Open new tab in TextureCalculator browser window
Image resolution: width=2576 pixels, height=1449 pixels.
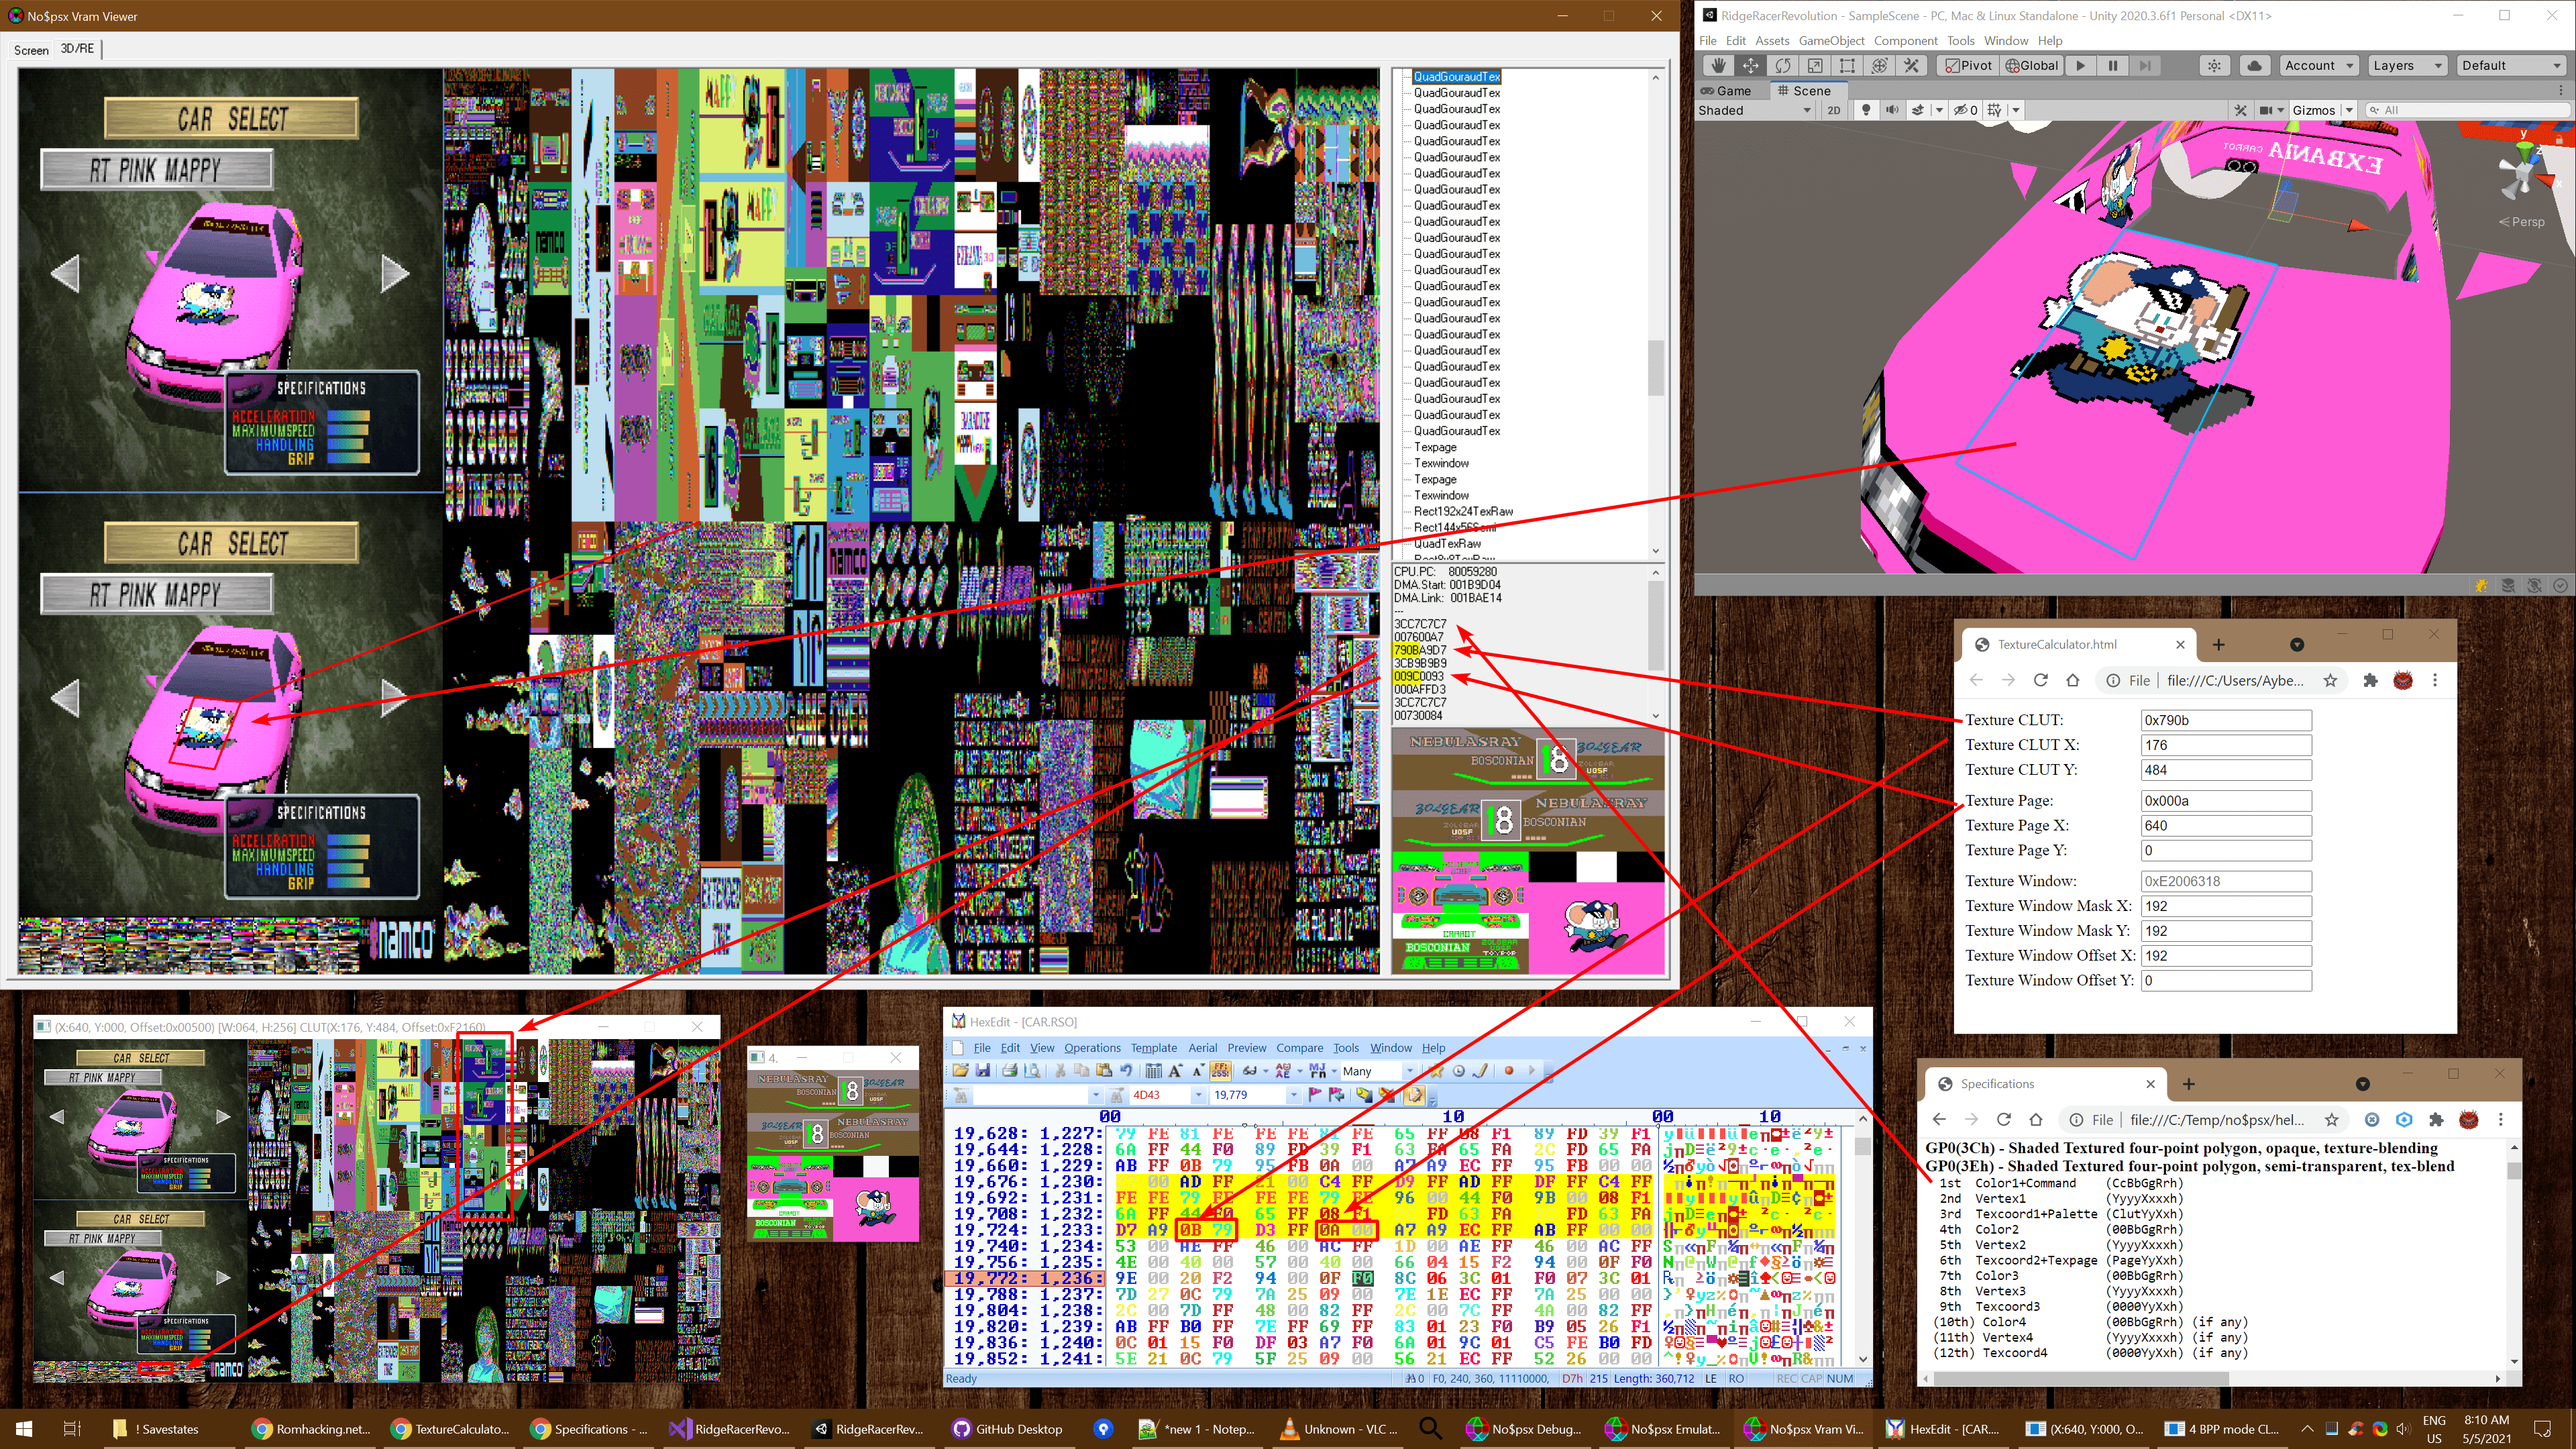pyautogui.click(x=2218, y=645)
